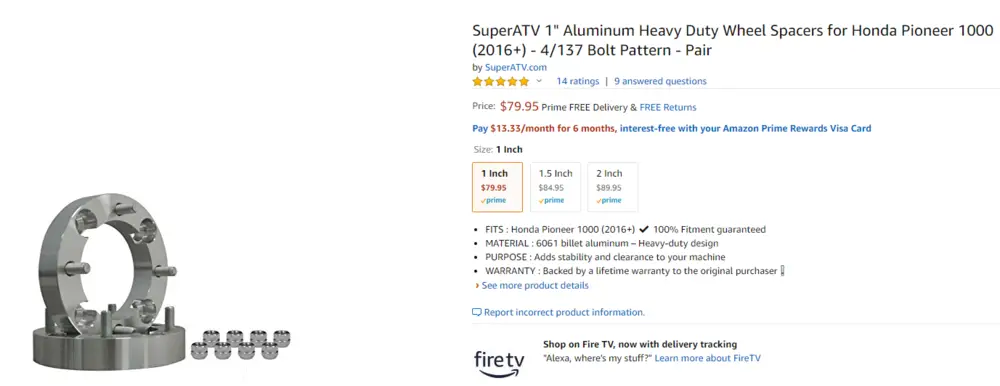Open the 14 ratings link
Viewport: 1000px width, 386px height.
578,81
